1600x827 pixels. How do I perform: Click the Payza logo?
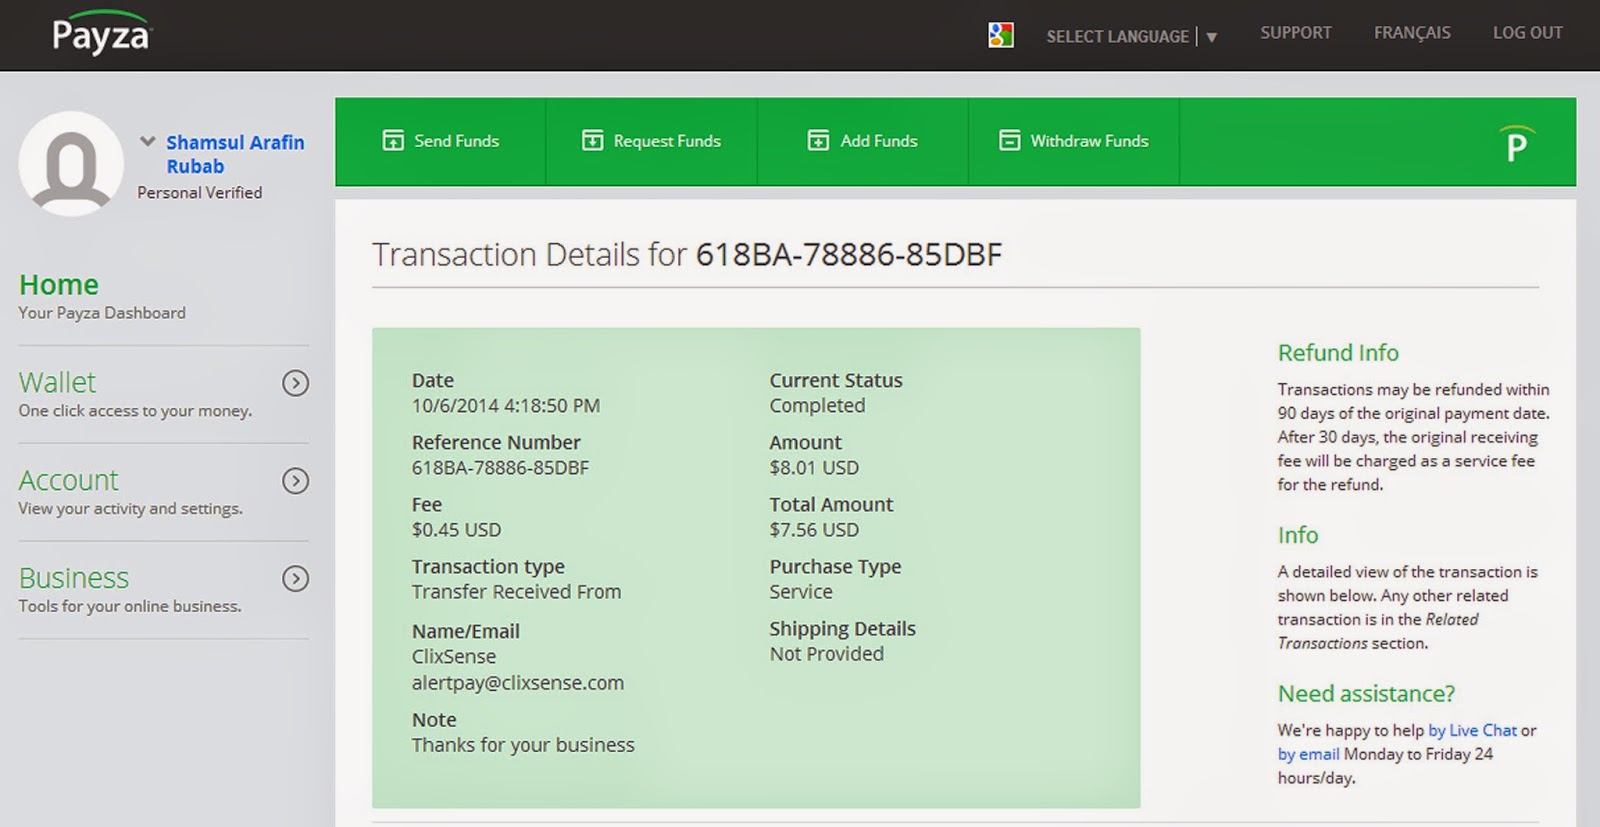(x=100, y=33)
